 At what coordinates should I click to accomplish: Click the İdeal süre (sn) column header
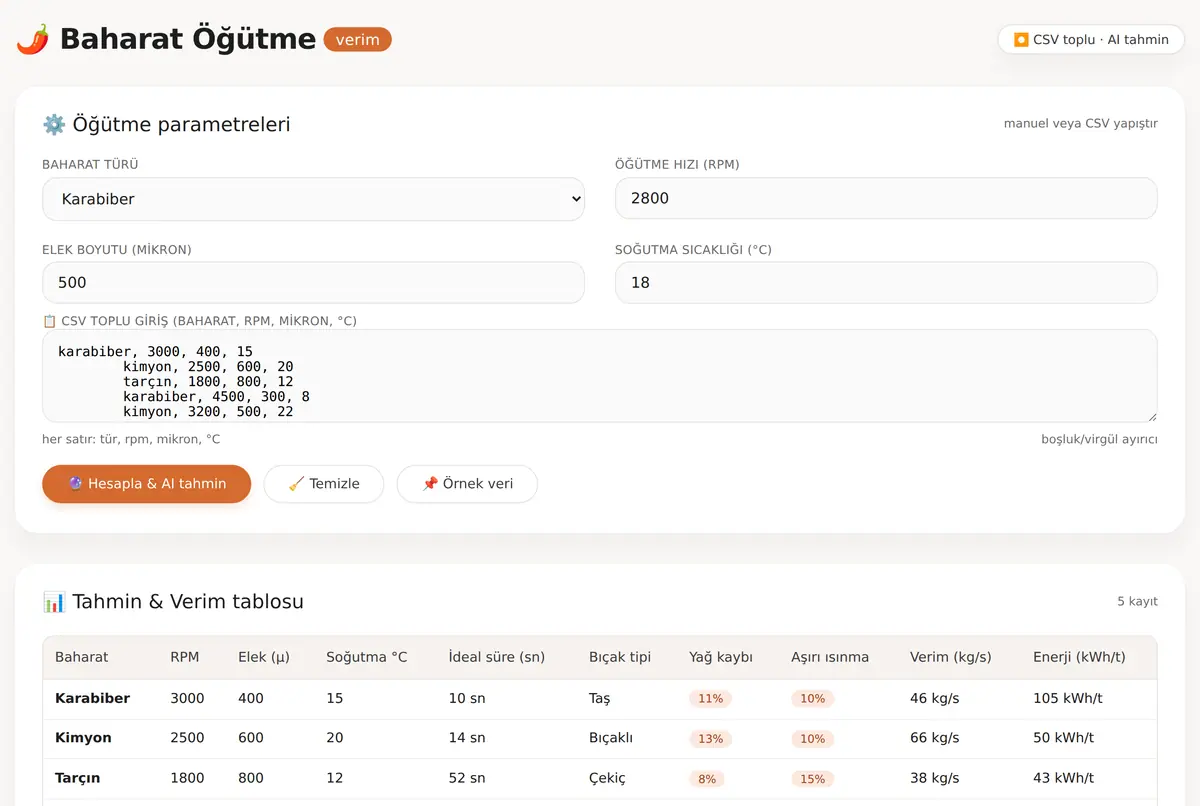click(x=497, y=657)
